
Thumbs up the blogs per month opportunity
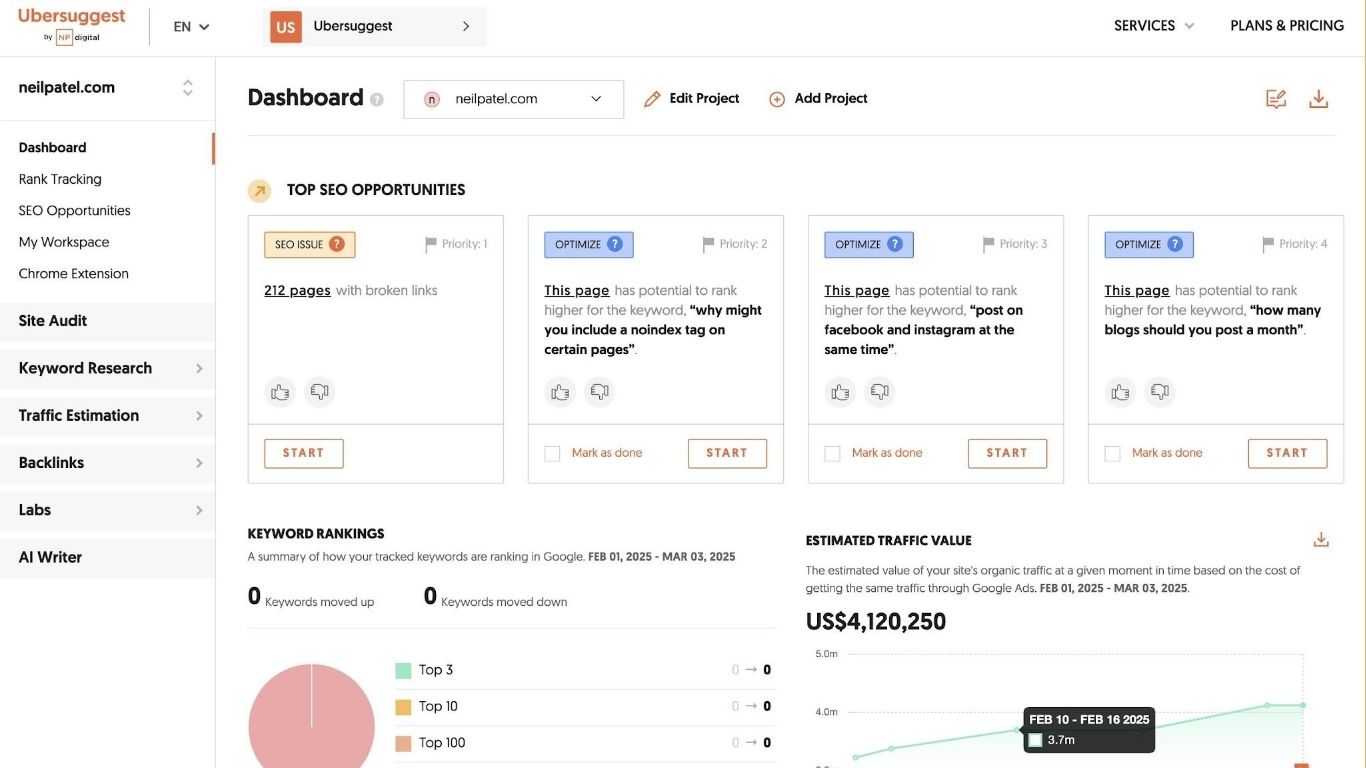point(1120,392)
